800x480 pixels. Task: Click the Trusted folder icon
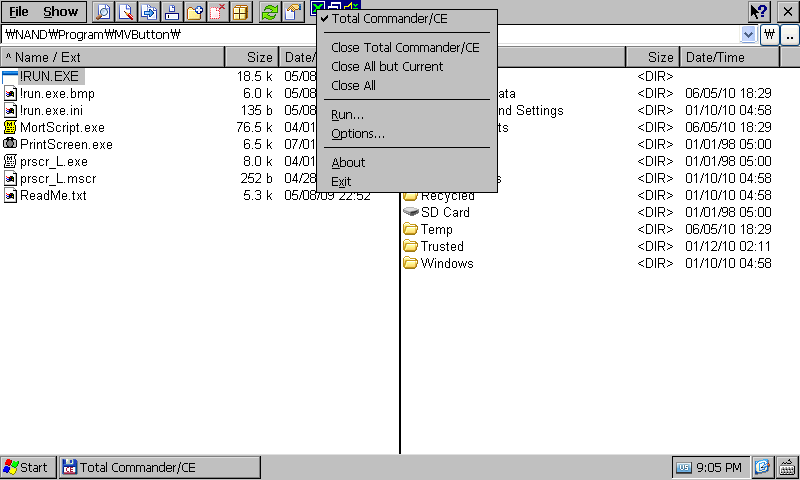[410, 246]
